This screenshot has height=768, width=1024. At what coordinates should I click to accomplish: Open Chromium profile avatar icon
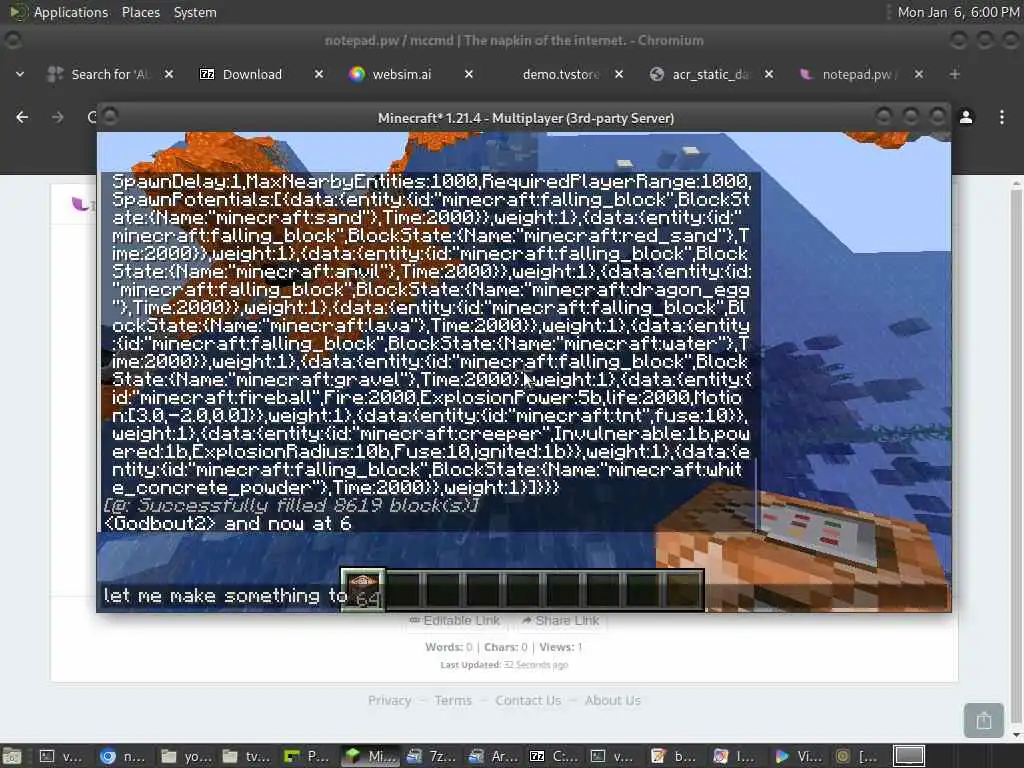point(966,117)
